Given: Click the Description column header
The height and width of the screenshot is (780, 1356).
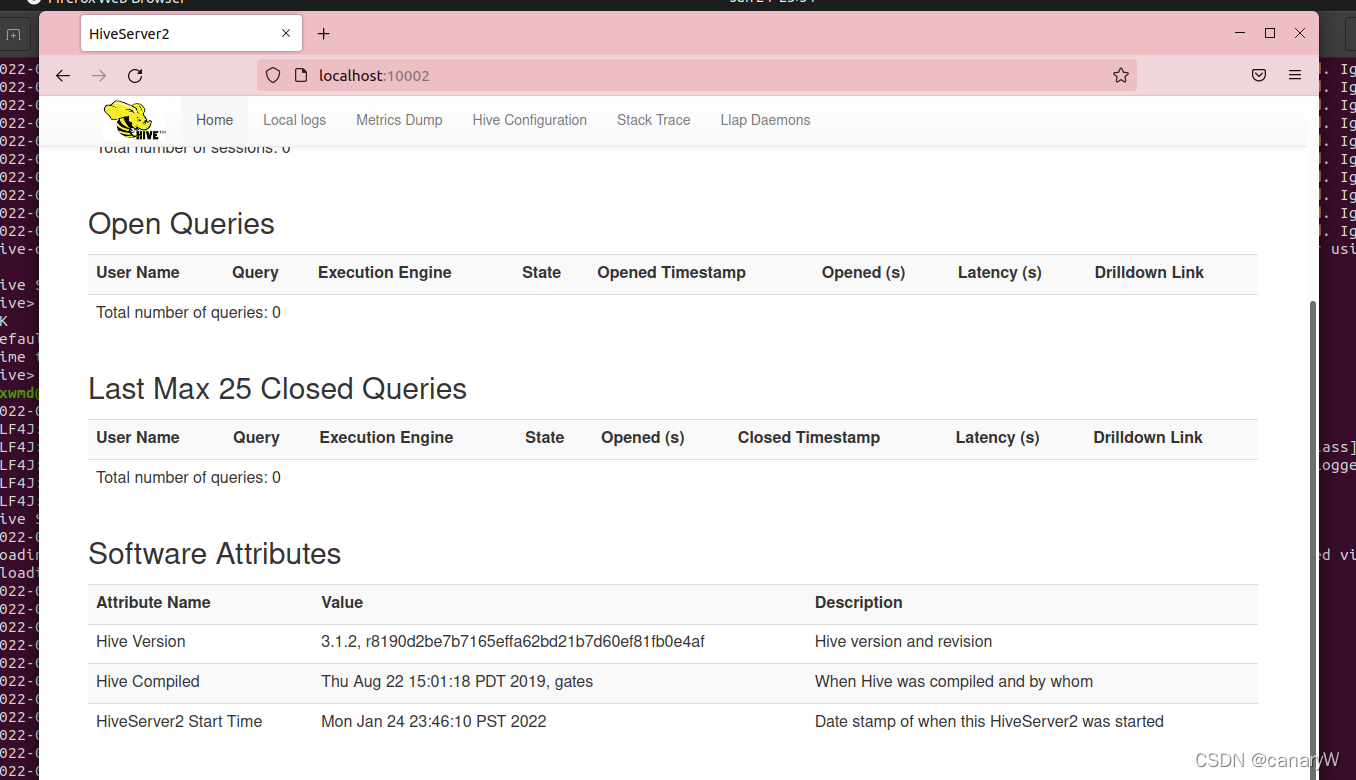Looking at the screenshot, I should tap(859, 603).
